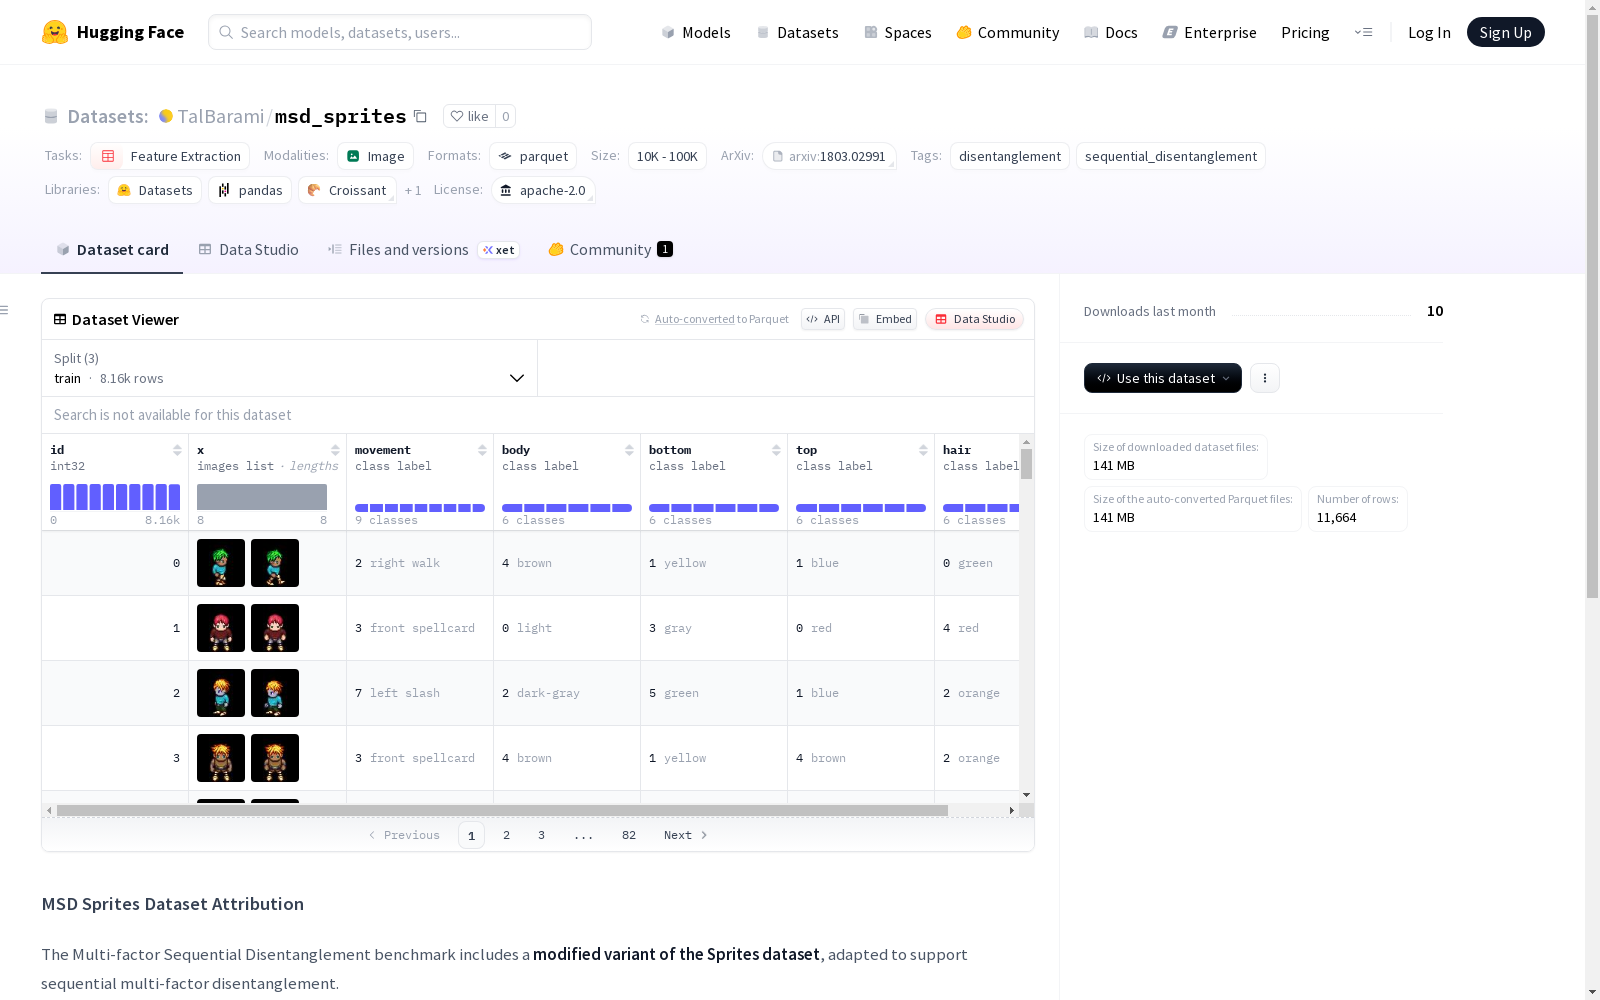Click the Dataset Viewer table icon
Screen dimensions: 1600x1000
(x=60, y=319)
